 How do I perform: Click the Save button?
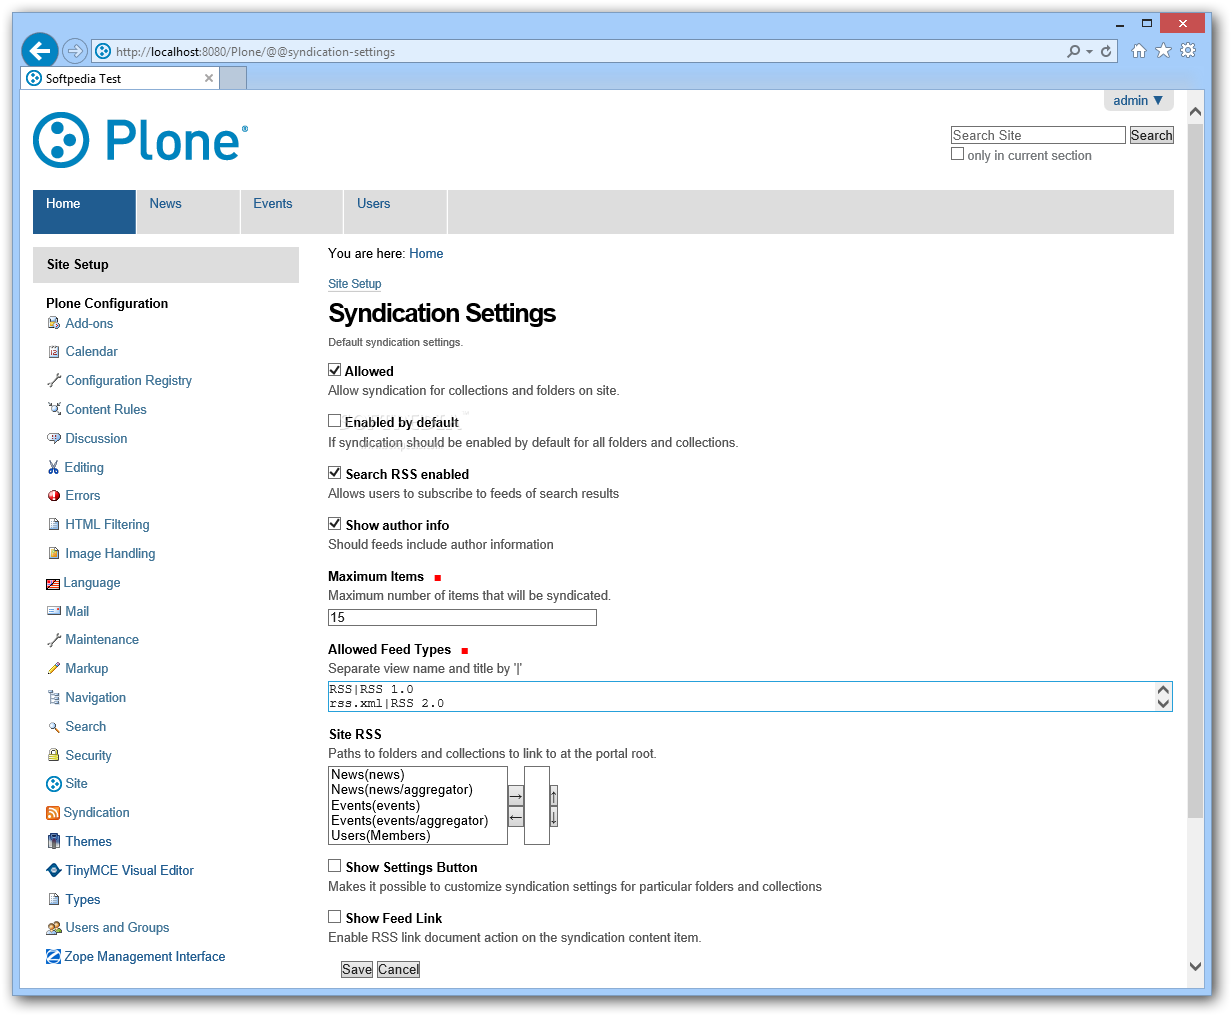coord(357,969)
